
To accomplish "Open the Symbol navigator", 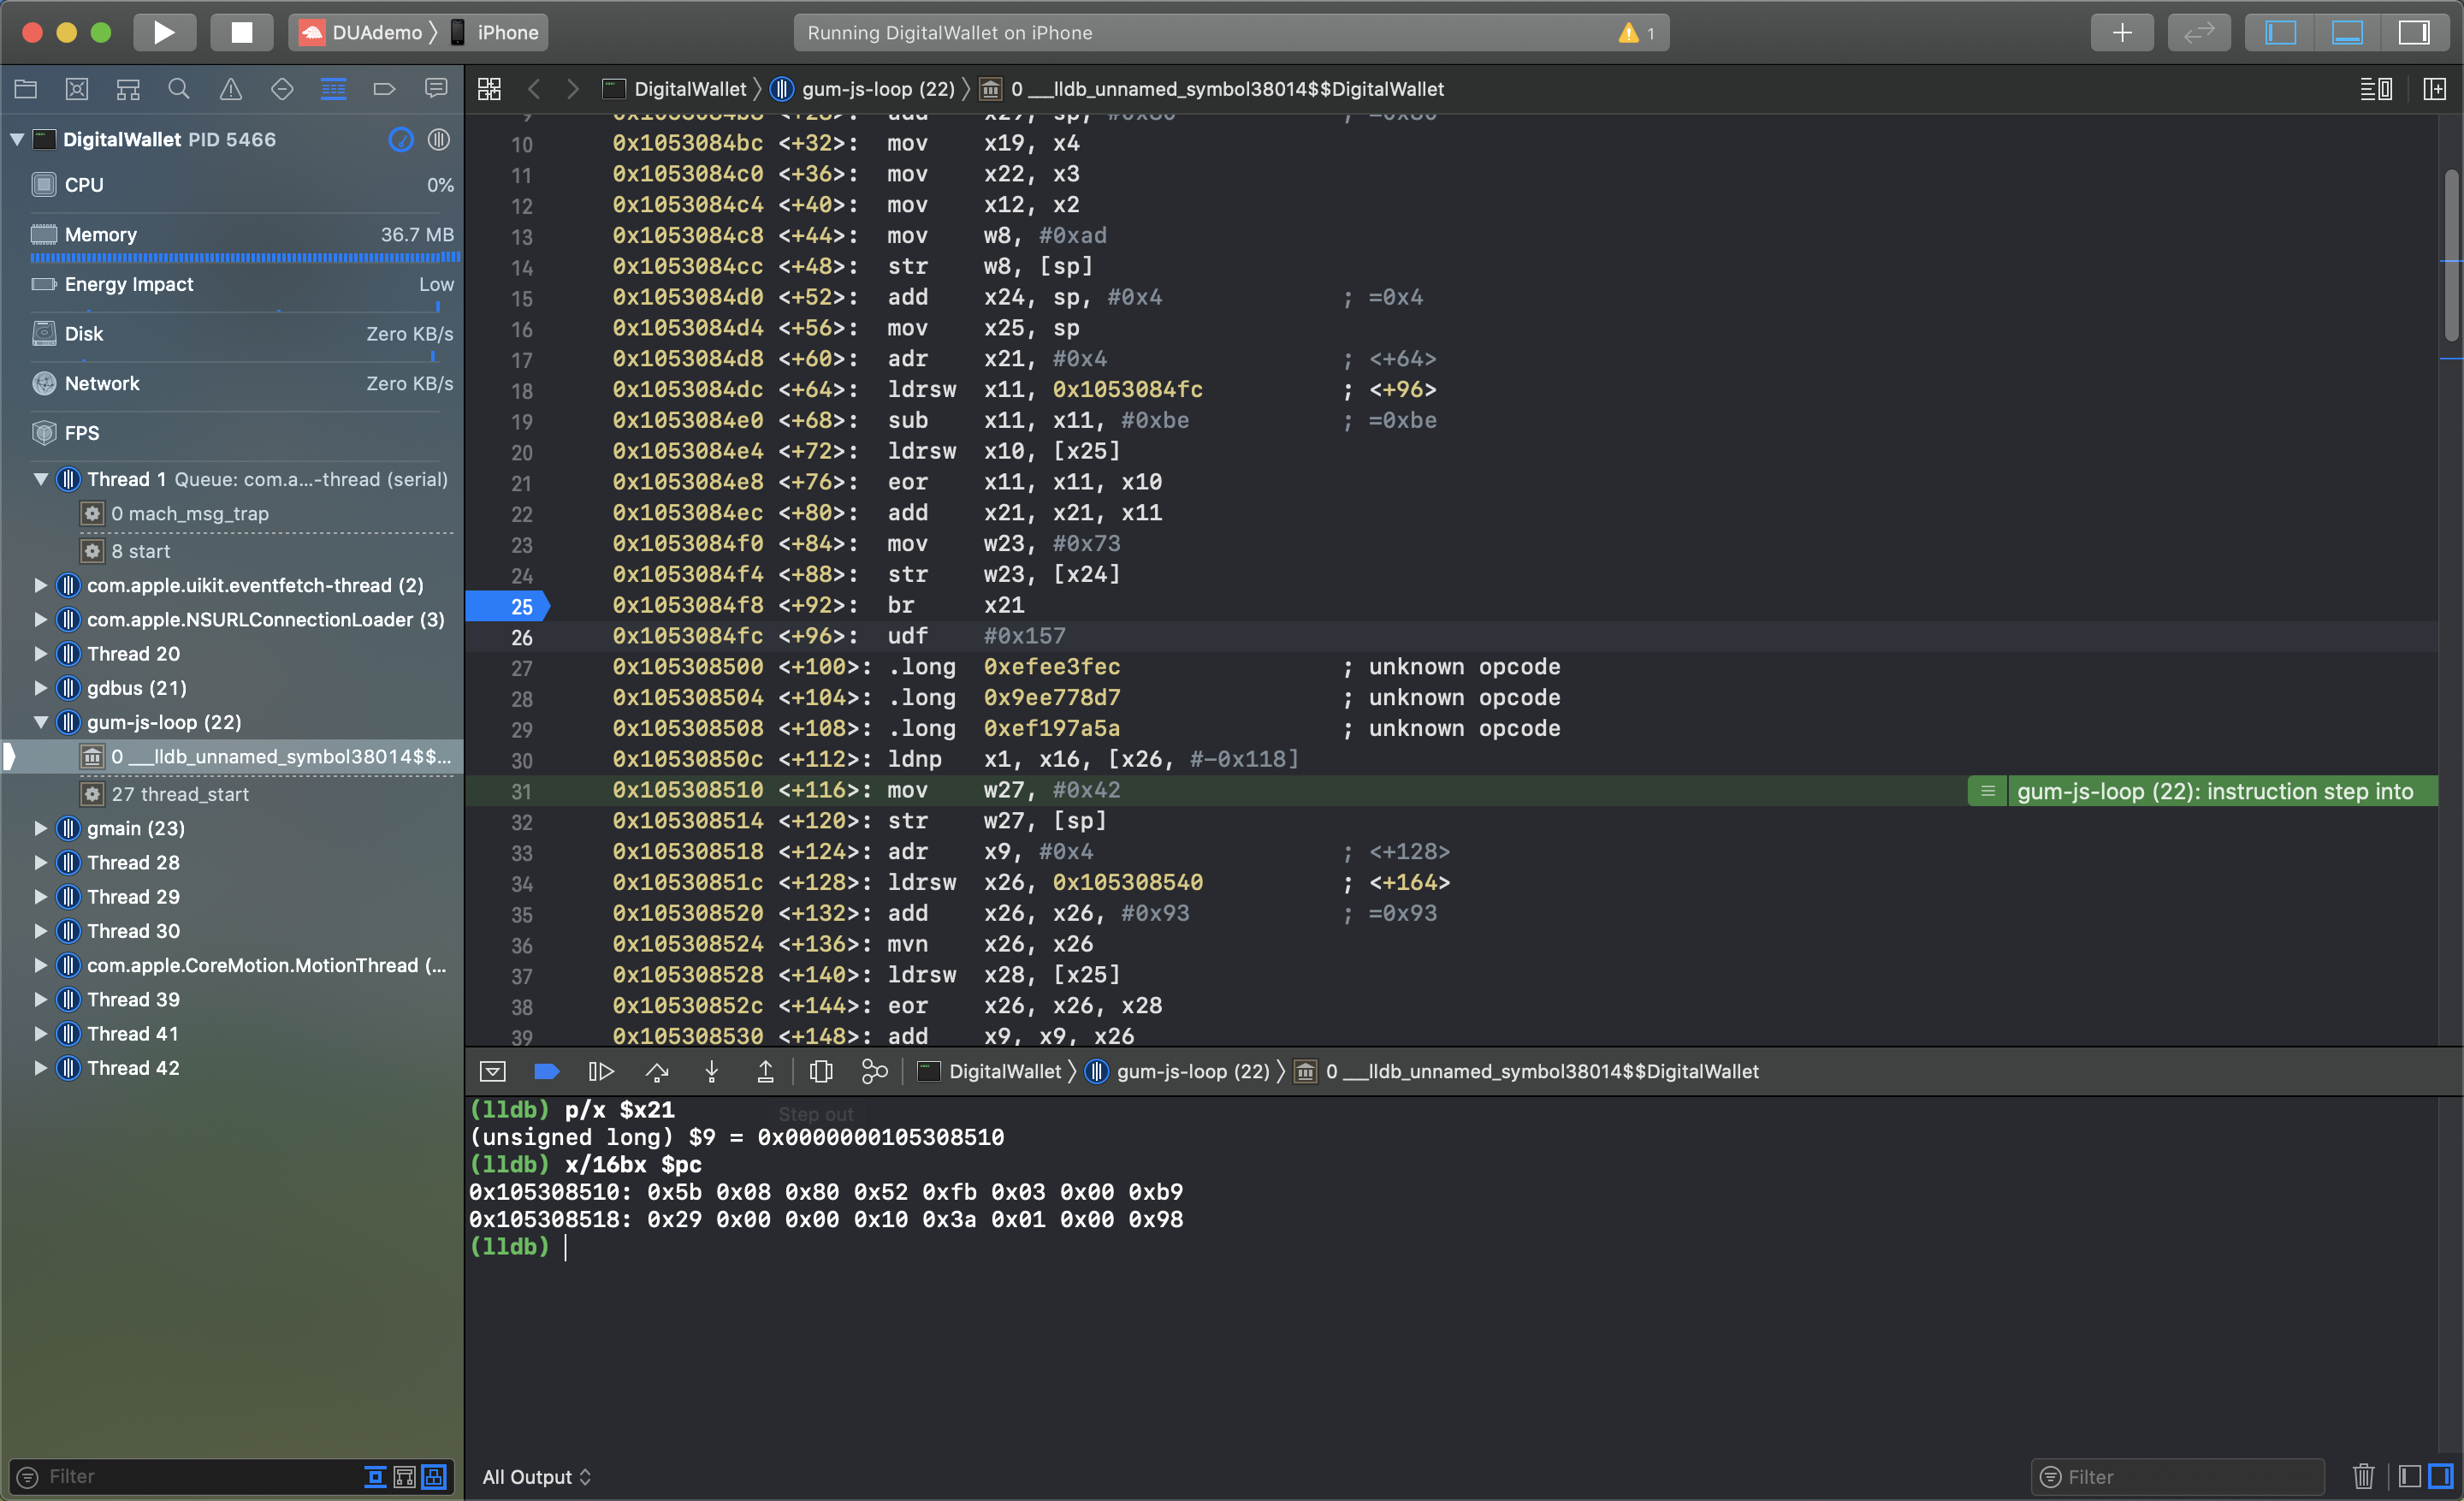I will (128, 89).
